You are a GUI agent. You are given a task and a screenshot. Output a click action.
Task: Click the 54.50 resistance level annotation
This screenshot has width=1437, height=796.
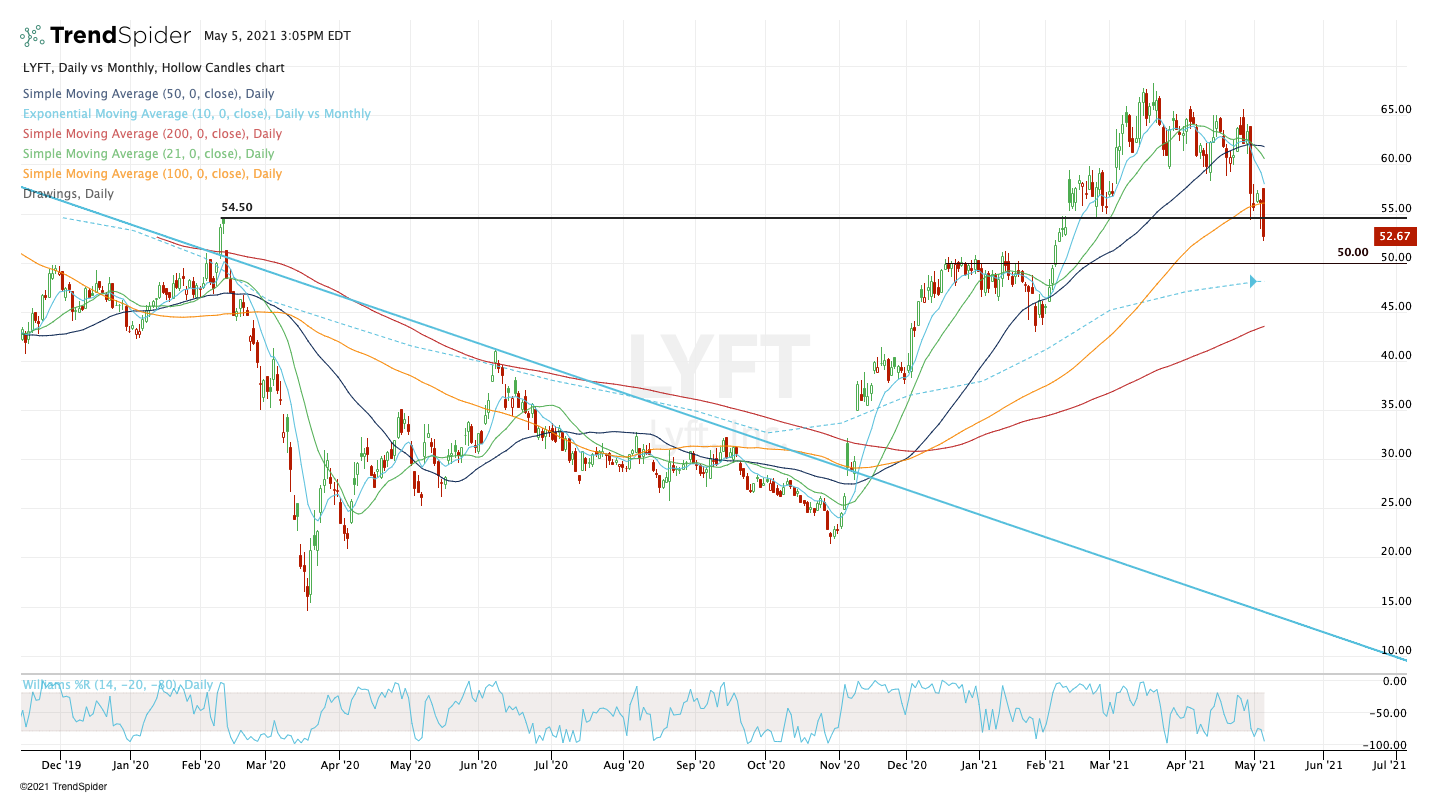coord(236,208)
